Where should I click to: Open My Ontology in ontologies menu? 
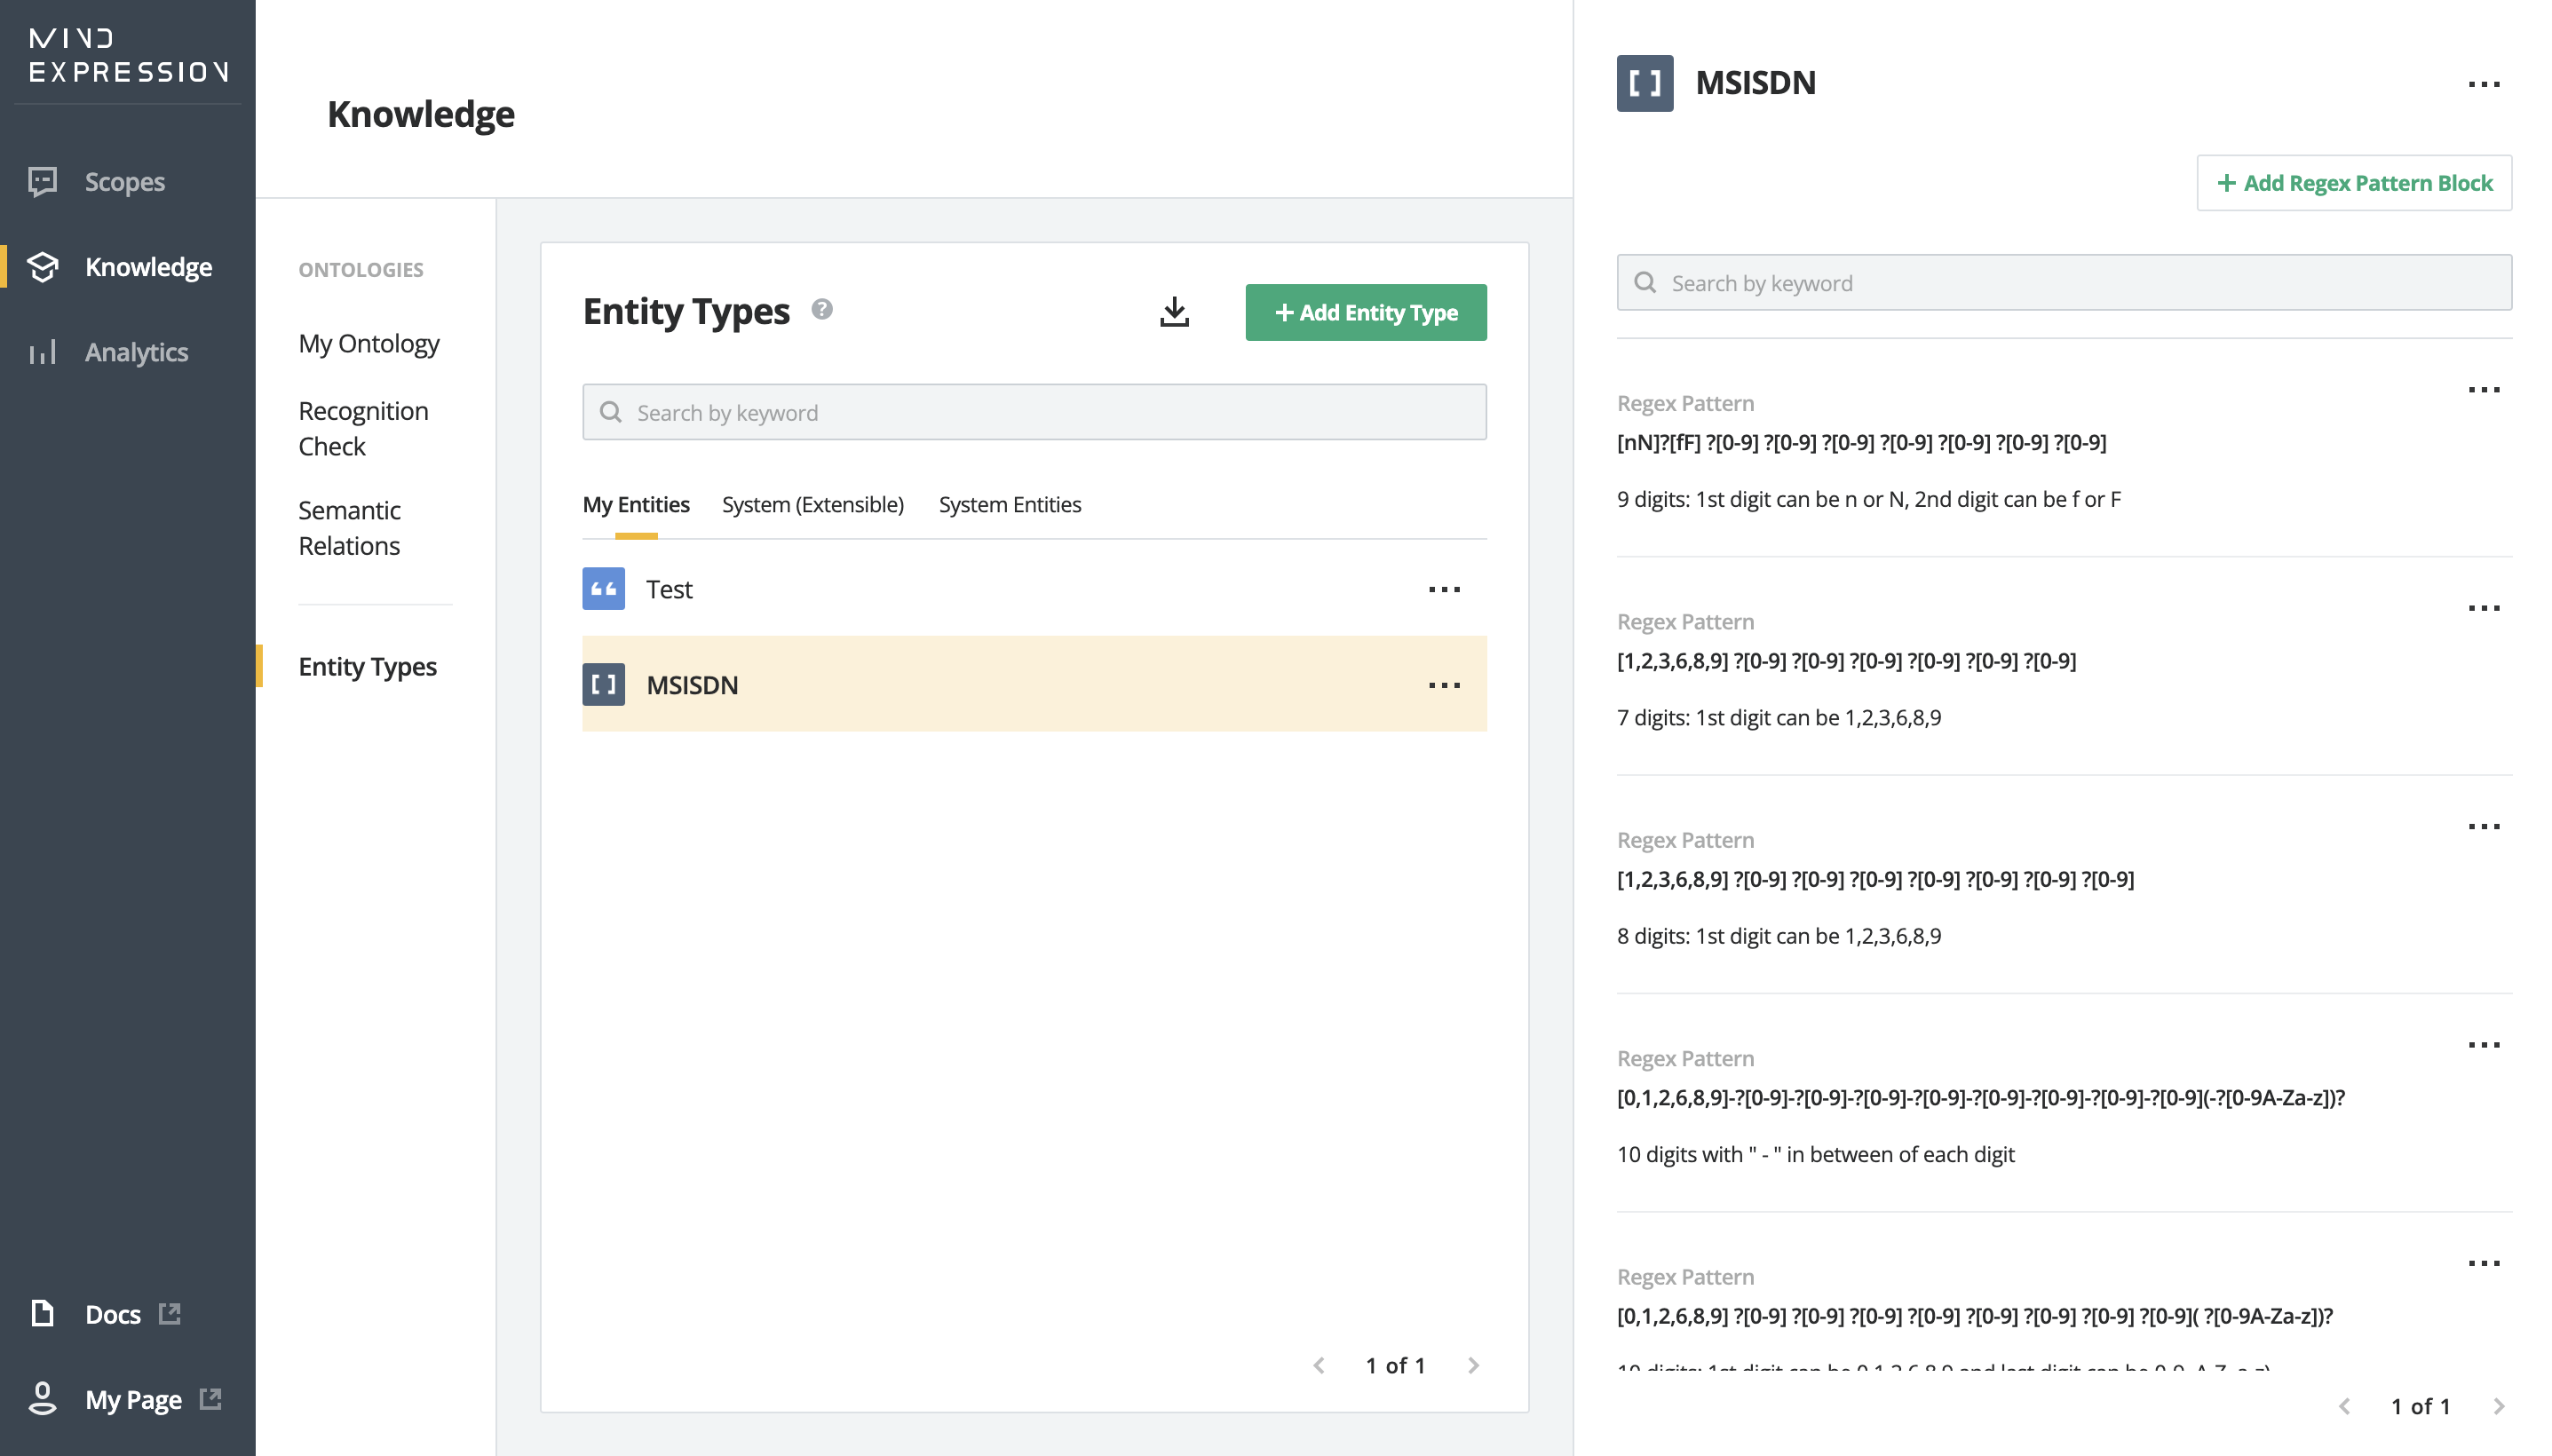(x=368, y=343)
